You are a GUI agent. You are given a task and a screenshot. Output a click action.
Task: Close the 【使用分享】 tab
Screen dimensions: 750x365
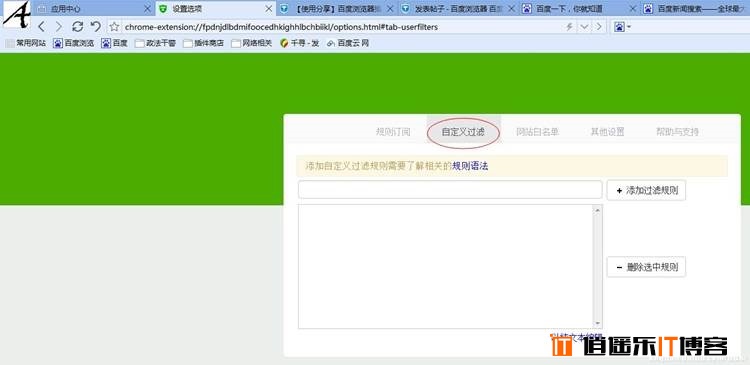click(x=390, y=9)
